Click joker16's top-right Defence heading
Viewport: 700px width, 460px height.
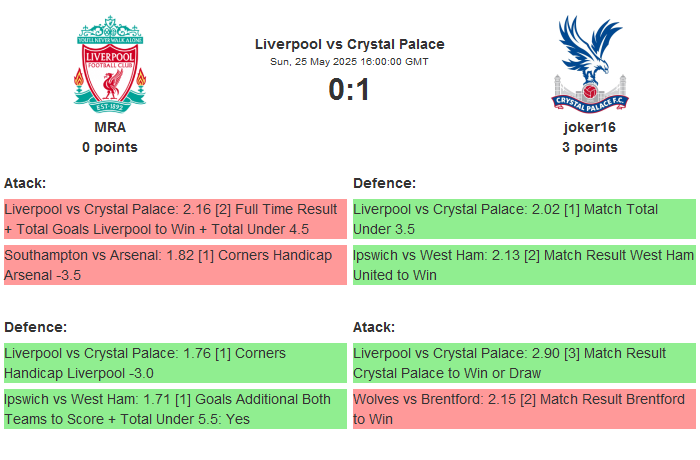point(384,183)
